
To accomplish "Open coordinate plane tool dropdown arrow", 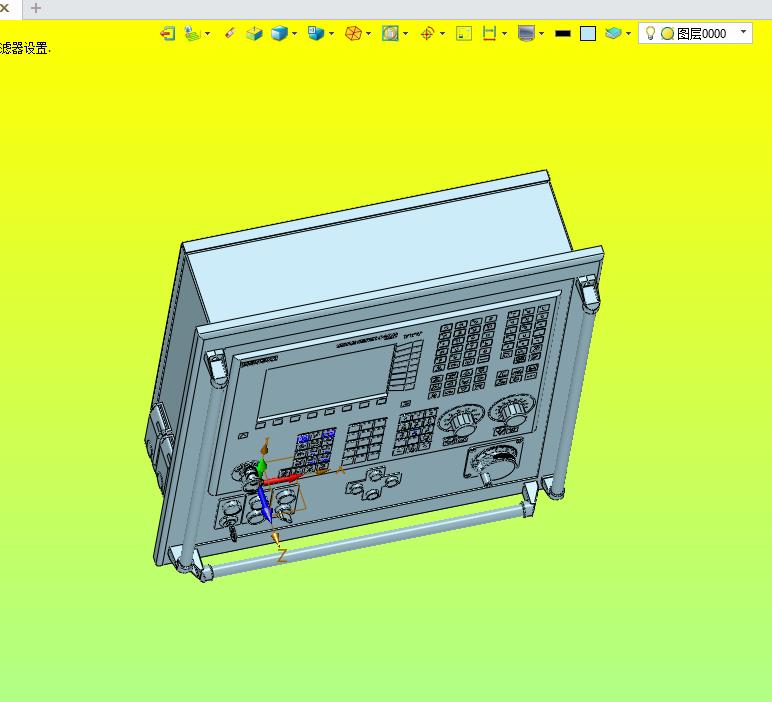I will (x=207, y=33).
